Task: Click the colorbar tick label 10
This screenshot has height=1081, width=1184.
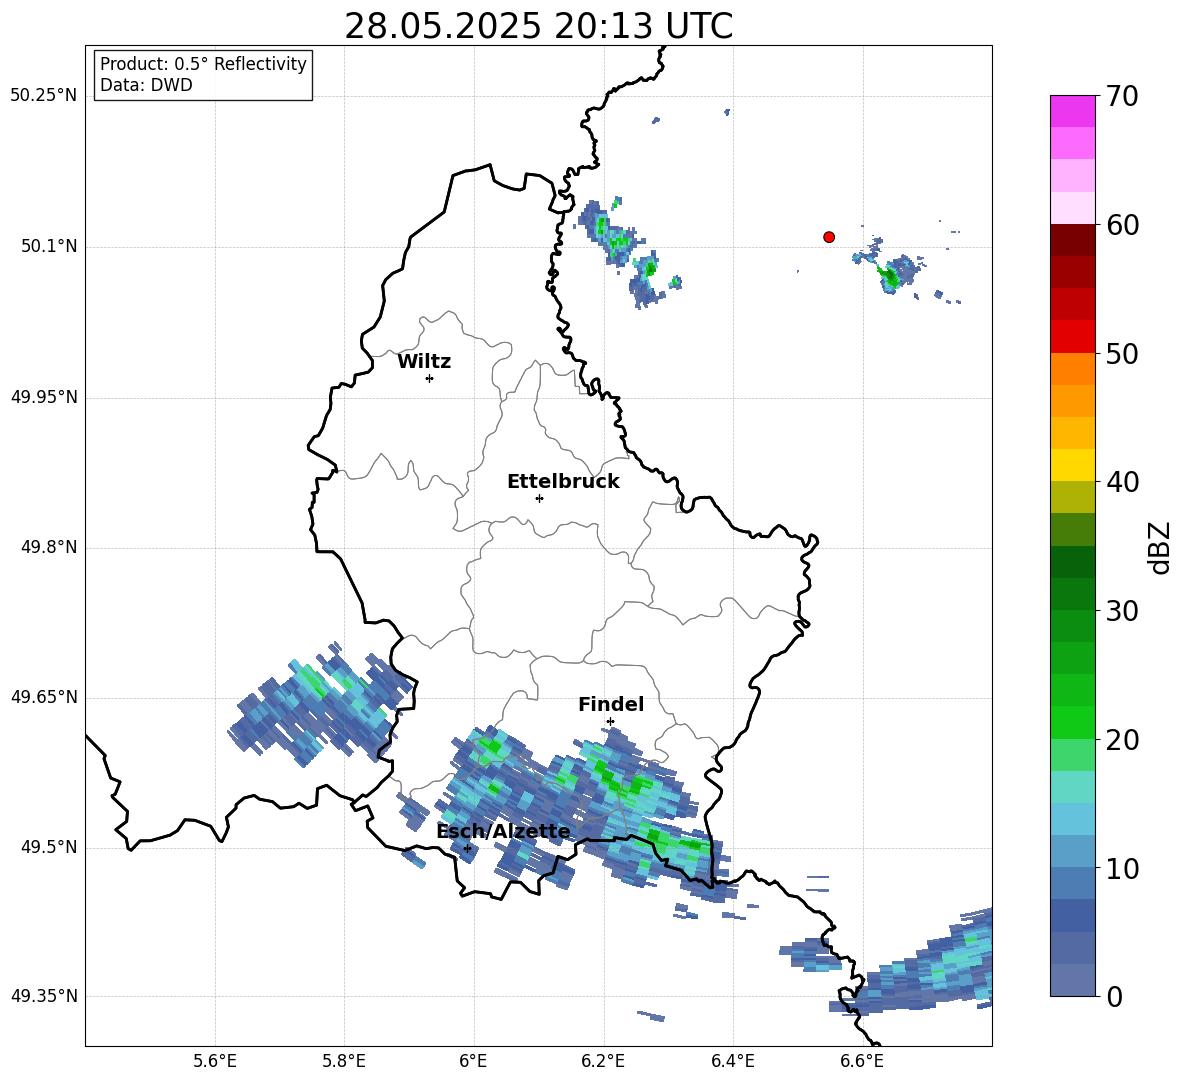Action: pos(1122,868)
